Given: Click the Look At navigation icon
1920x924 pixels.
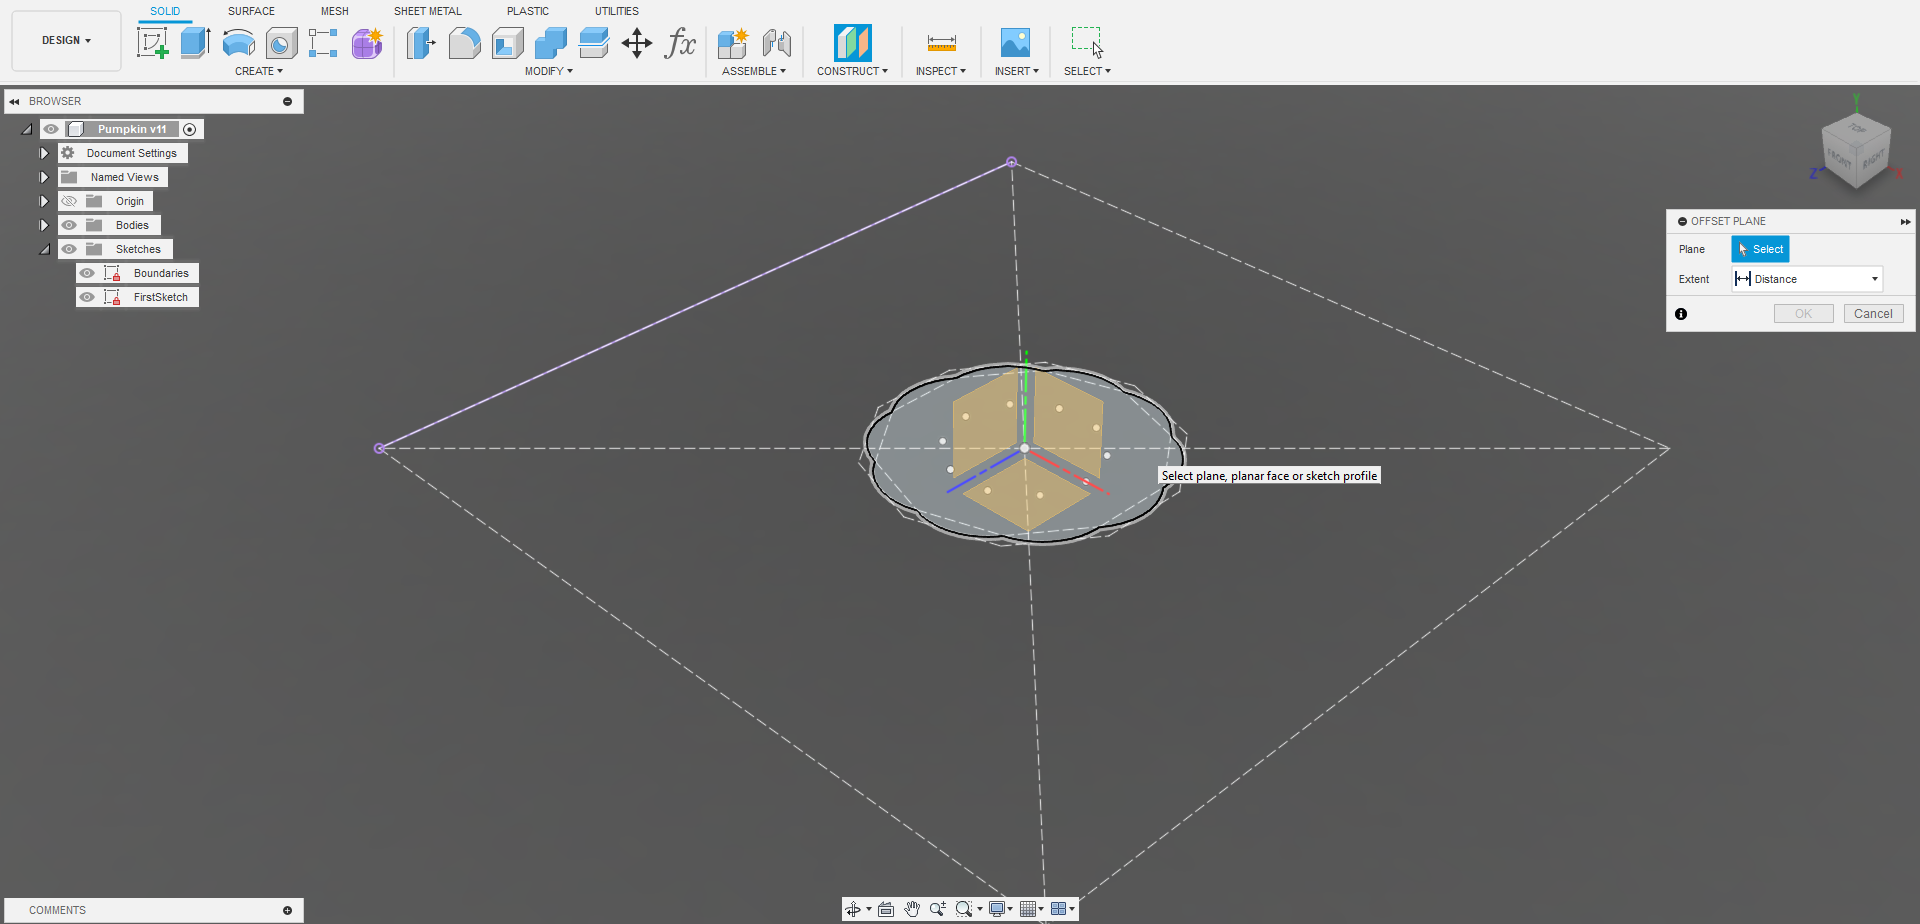Looking at the screenshot, I should 886,909.
